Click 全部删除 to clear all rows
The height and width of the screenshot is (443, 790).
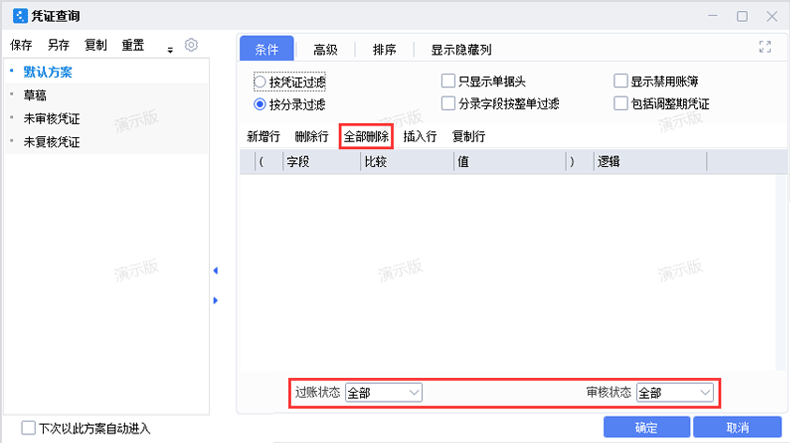pyautogui.click(x=366, y=136)
